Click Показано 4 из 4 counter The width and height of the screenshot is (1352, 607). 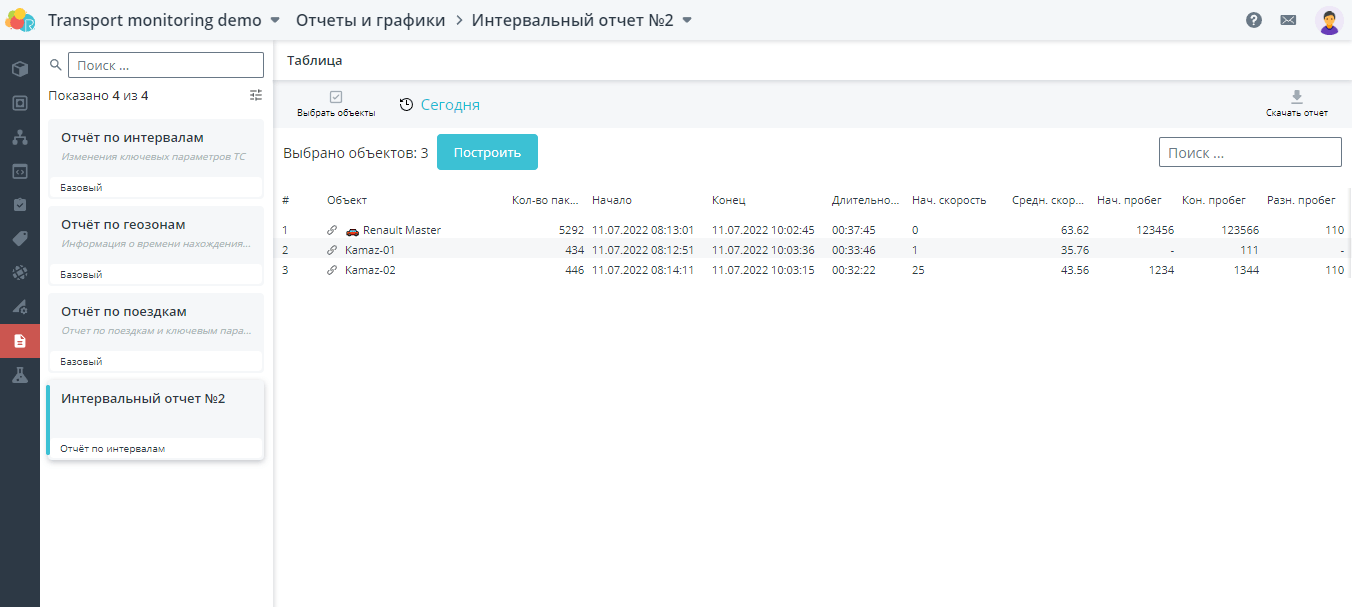pos(98,96)
